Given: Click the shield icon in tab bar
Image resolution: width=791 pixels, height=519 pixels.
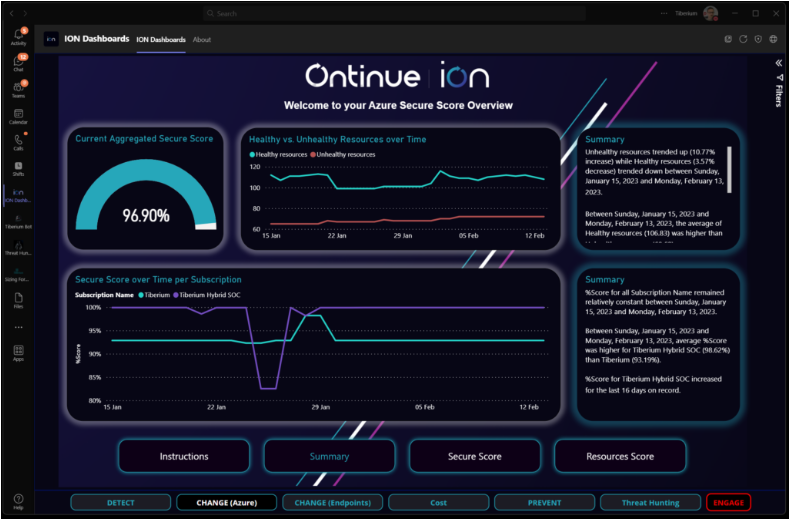Looking at the screenshot, I should [758, 39].
